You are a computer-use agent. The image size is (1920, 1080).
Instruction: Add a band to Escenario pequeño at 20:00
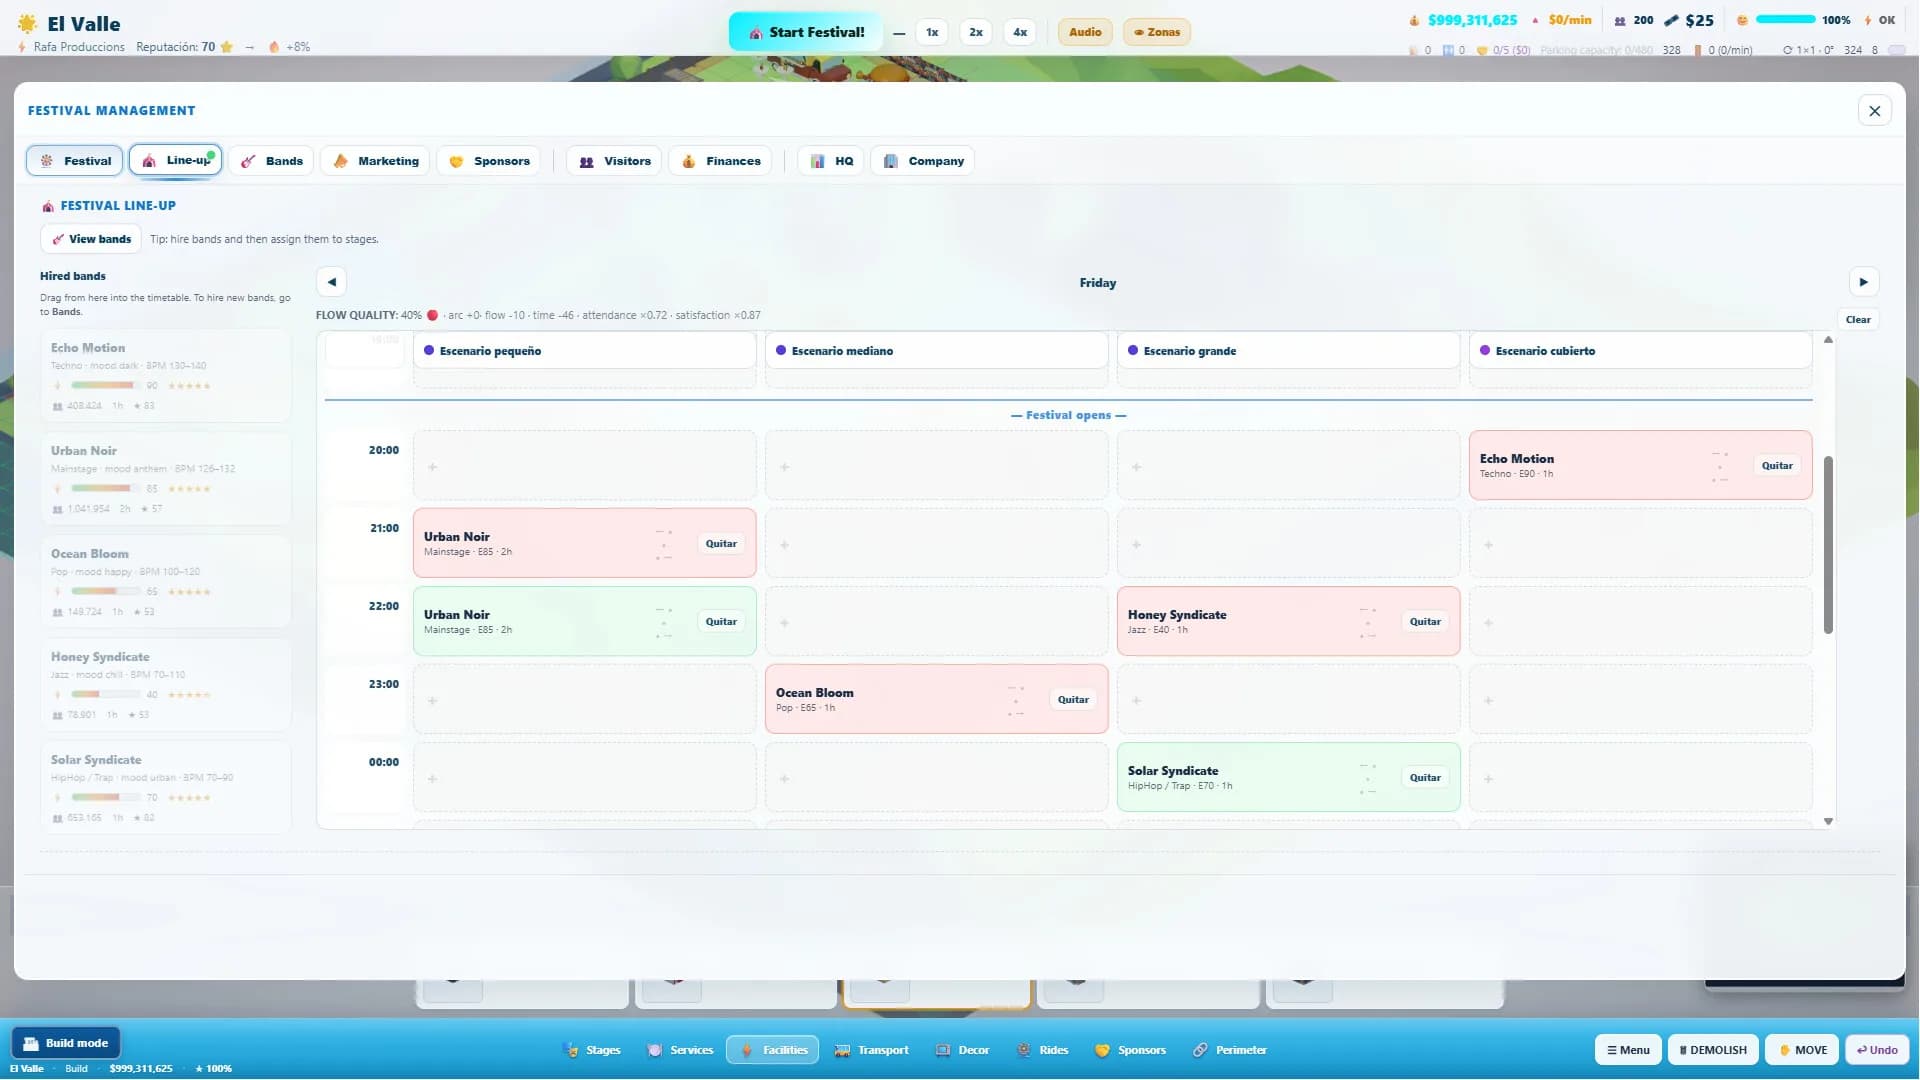[x=584, y=466]
